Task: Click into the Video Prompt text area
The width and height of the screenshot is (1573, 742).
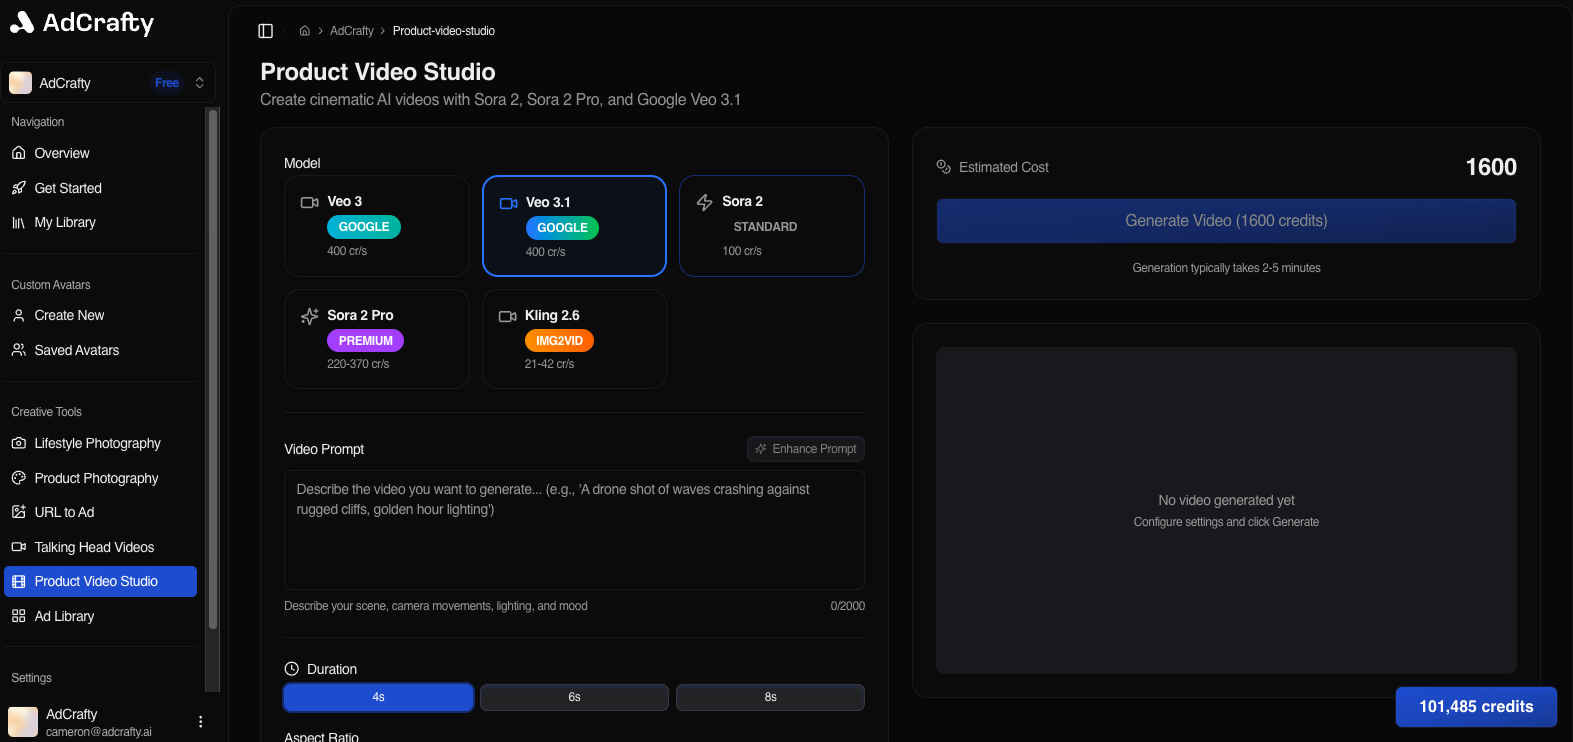Action: [574, 530]
